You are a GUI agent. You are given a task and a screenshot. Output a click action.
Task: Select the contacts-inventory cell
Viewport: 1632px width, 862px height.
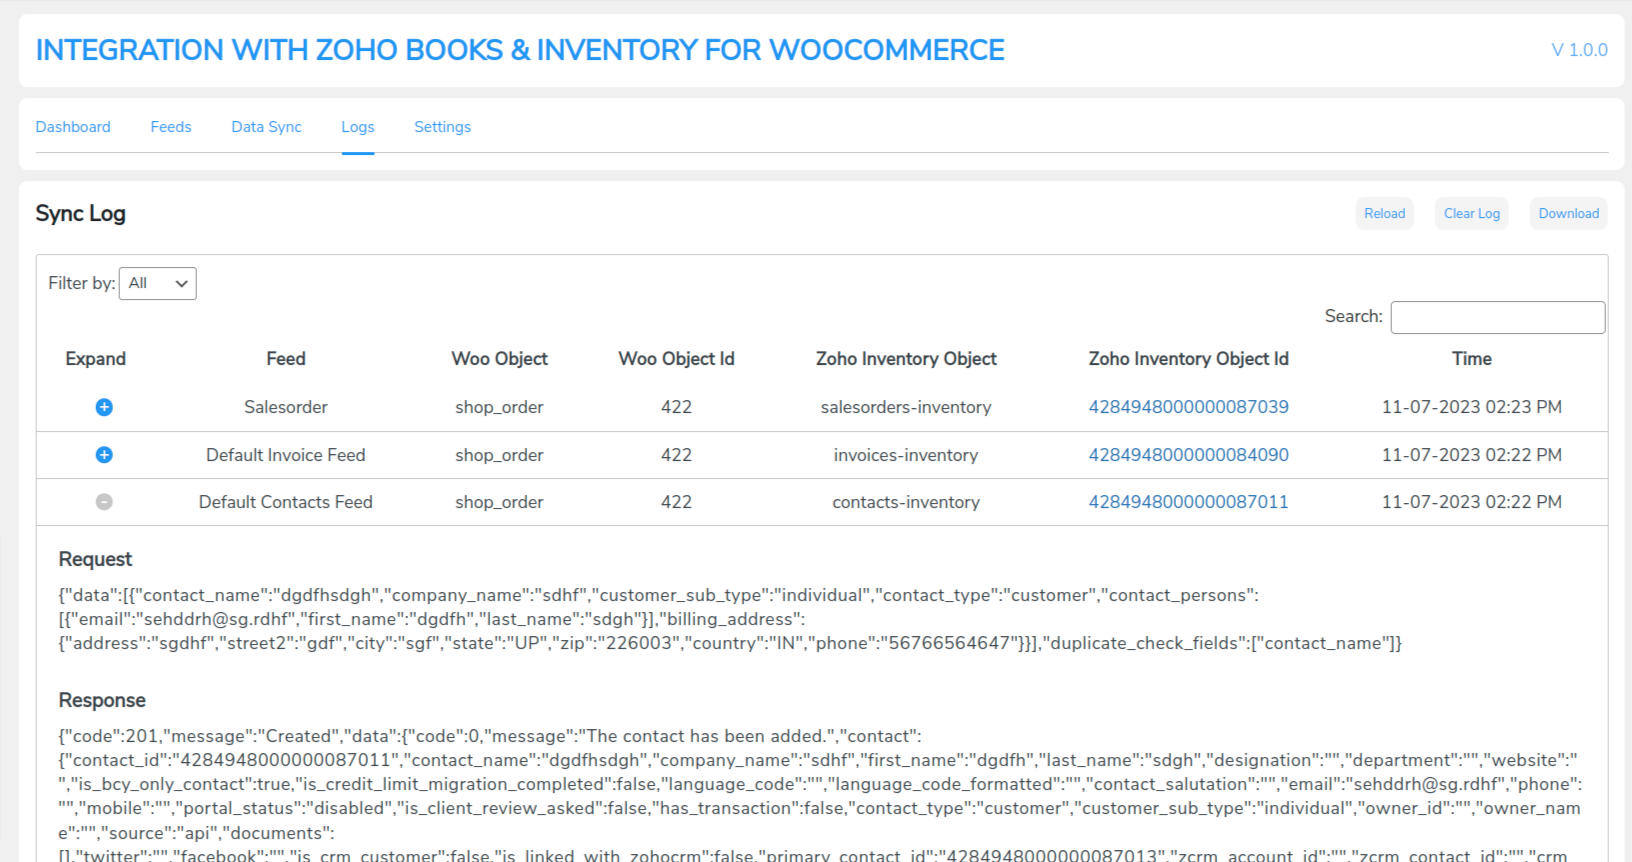(x=906, y=502)
